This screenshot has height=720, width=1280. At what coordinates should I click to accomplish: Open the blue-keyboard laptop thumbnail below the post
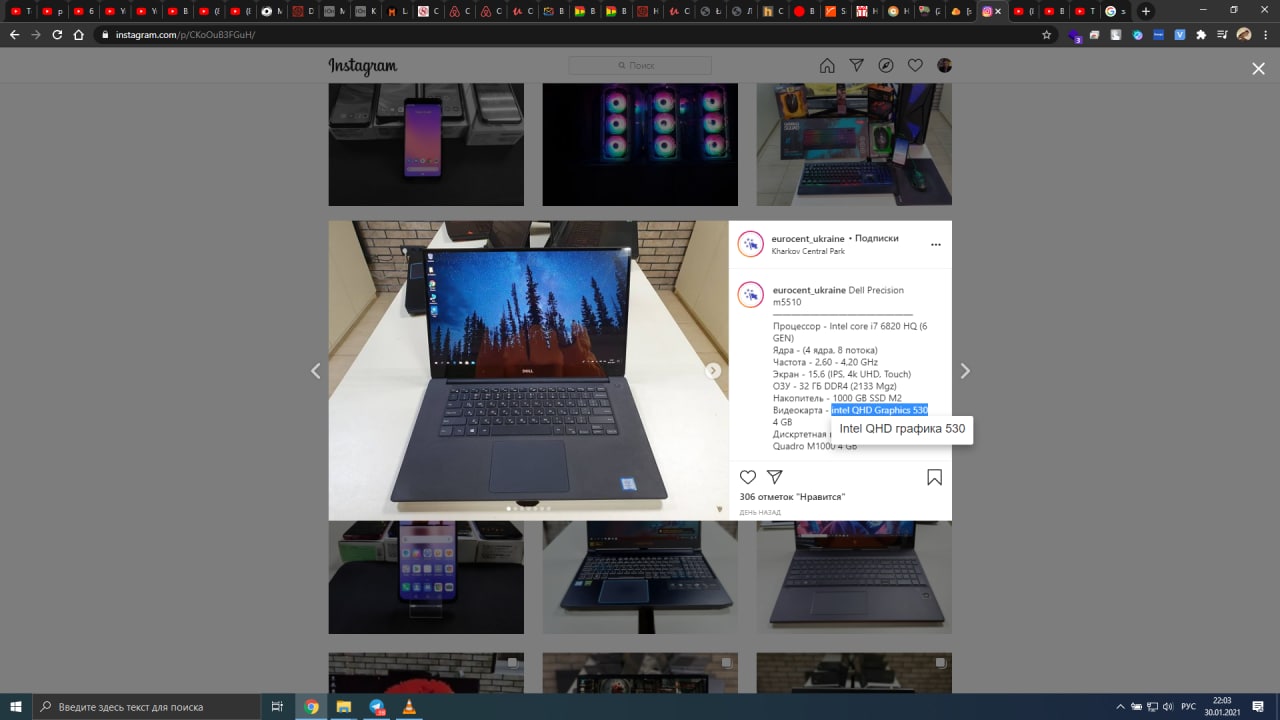[640, 577]
